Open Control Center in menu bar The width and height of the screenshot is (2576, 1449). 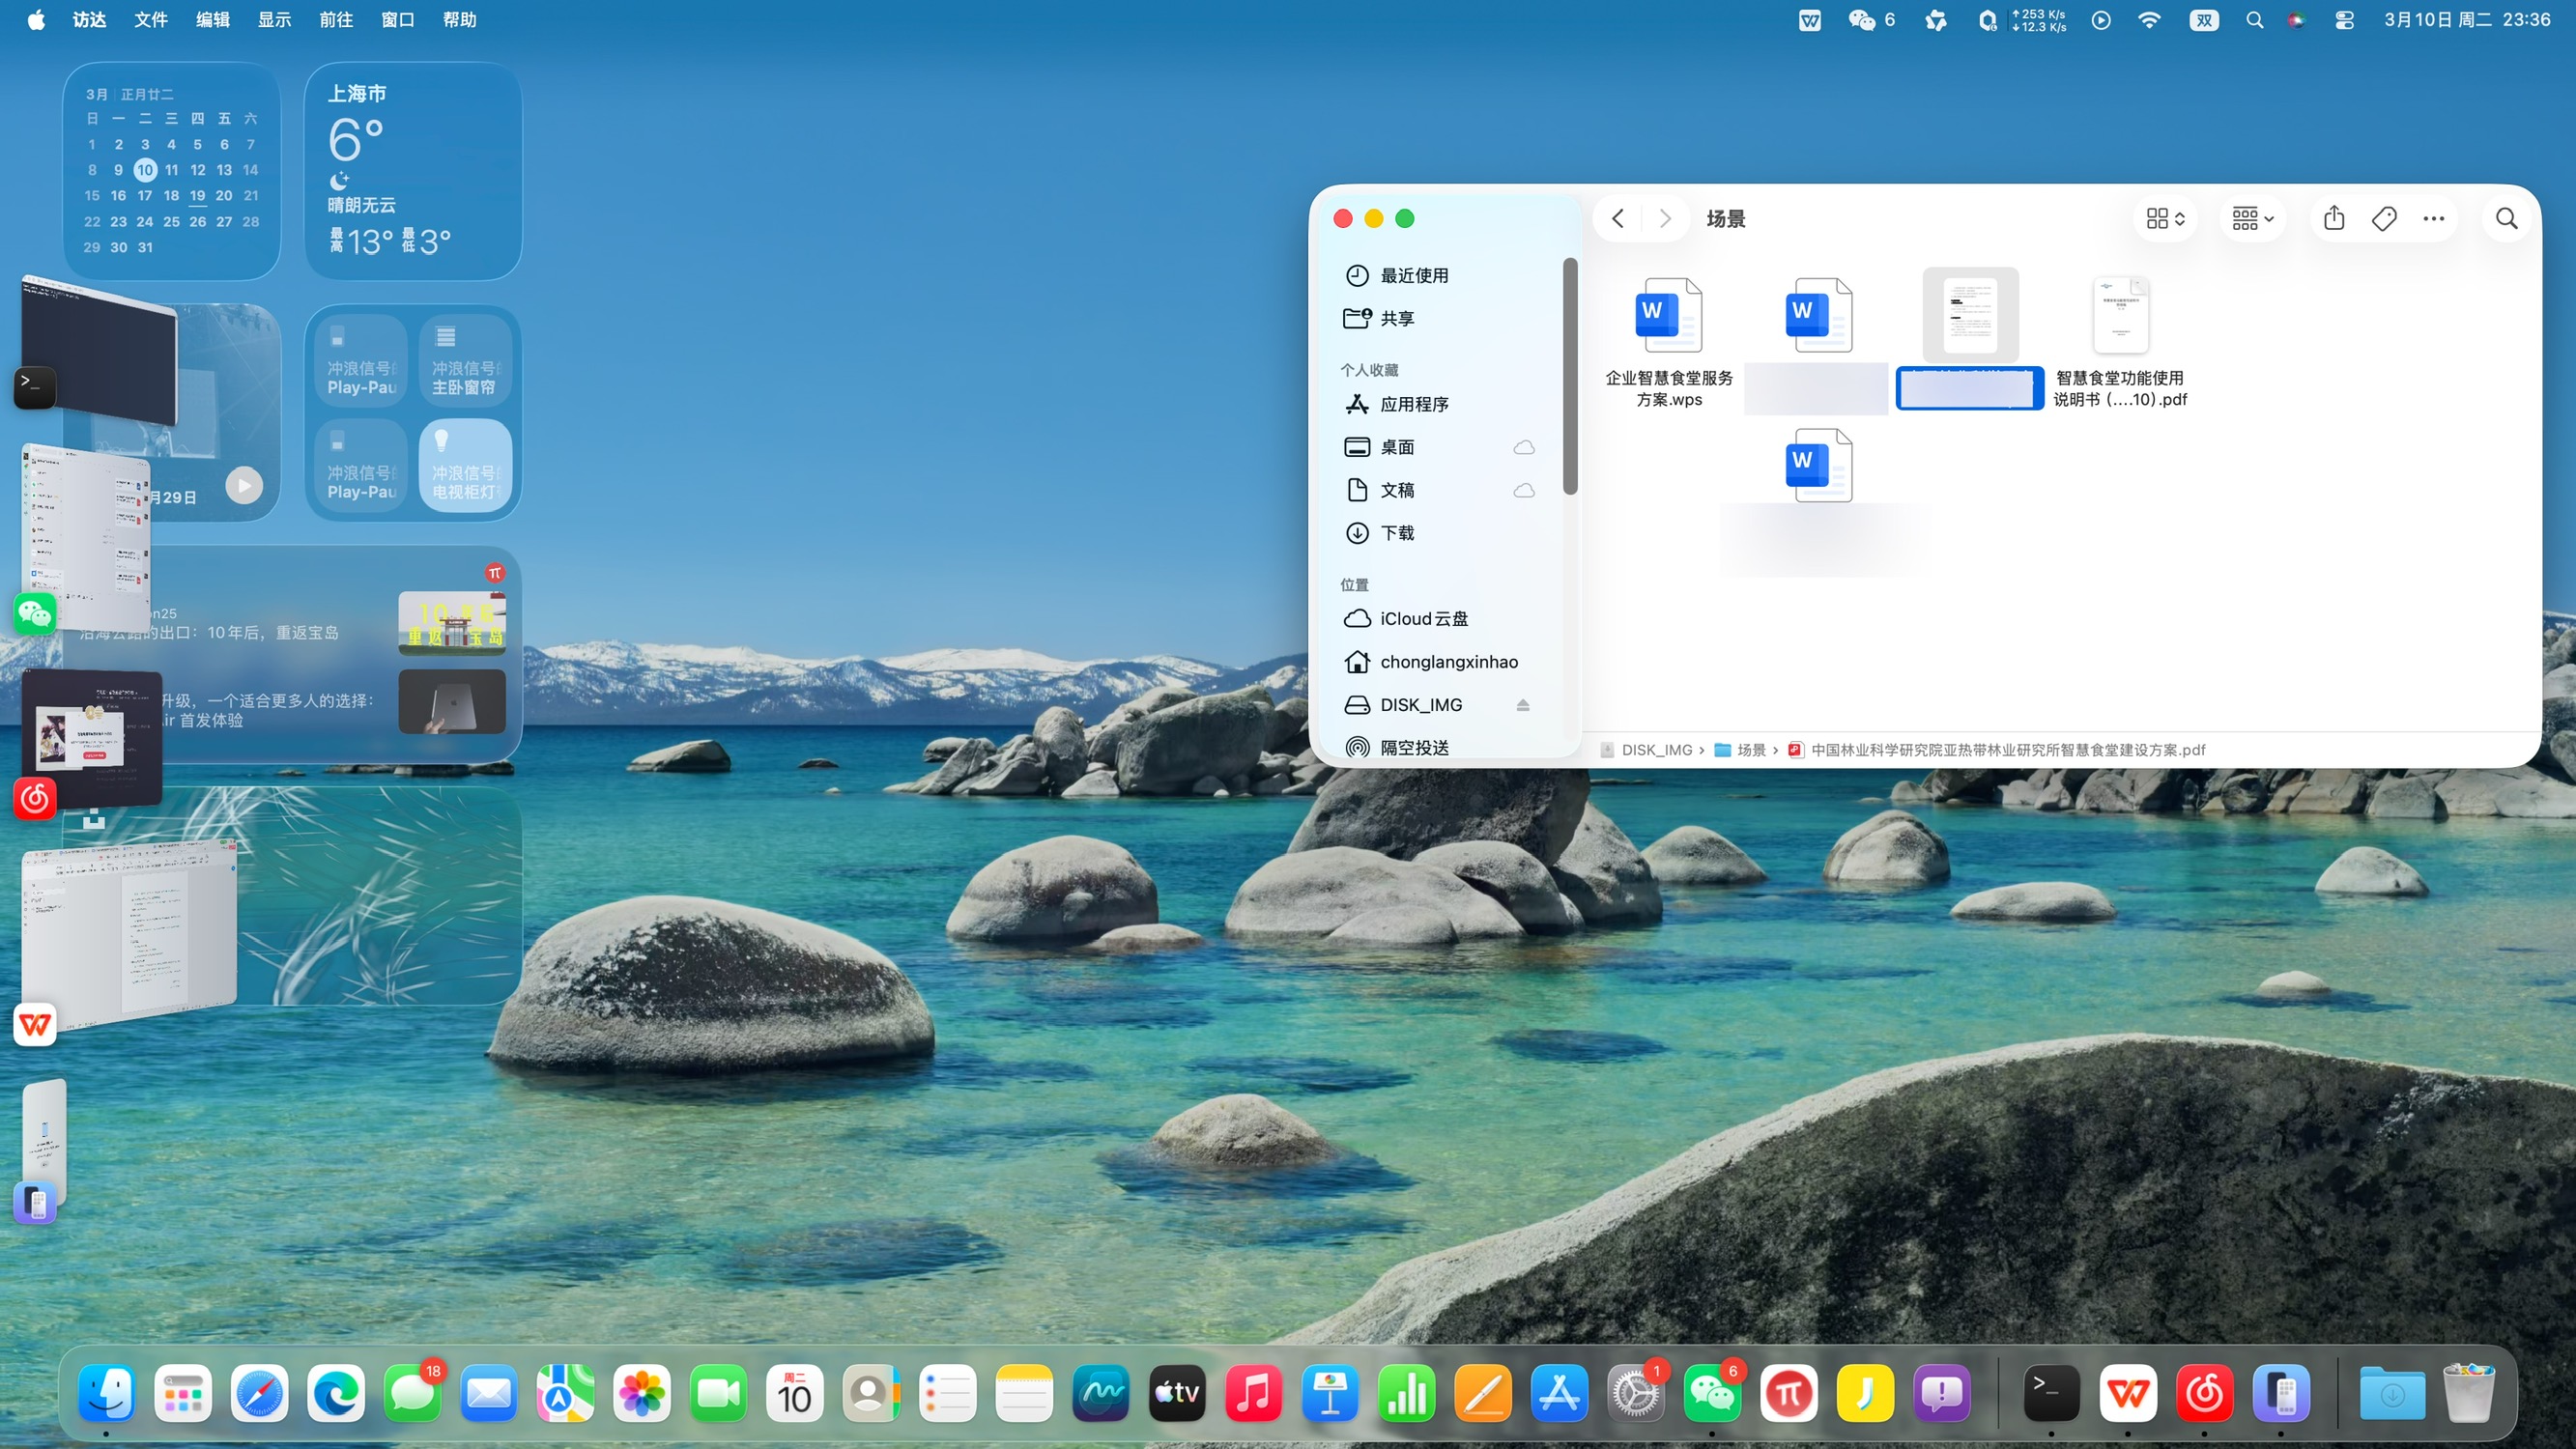point(2344,20)
